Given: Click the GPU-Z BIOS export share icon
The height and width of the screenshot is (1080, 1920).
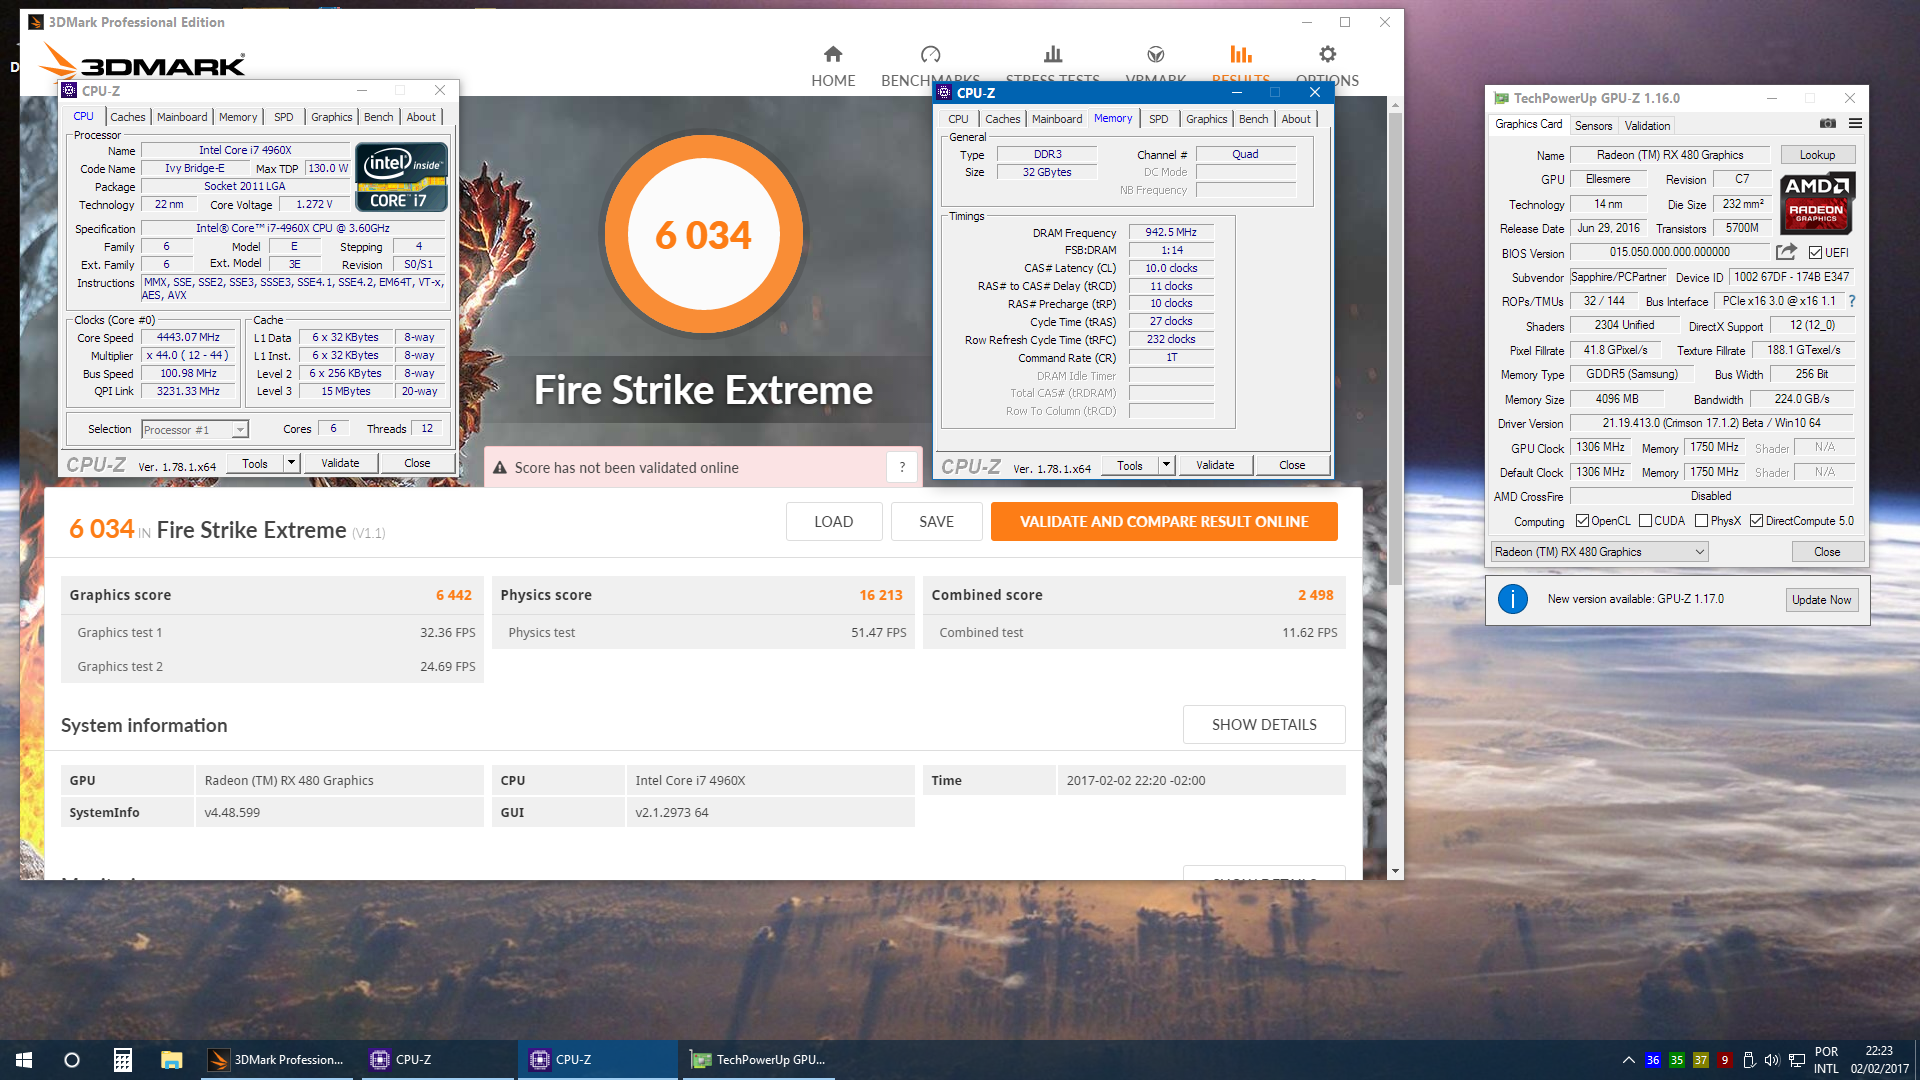Looking at the screenshot, I should tap(1786, 252).
